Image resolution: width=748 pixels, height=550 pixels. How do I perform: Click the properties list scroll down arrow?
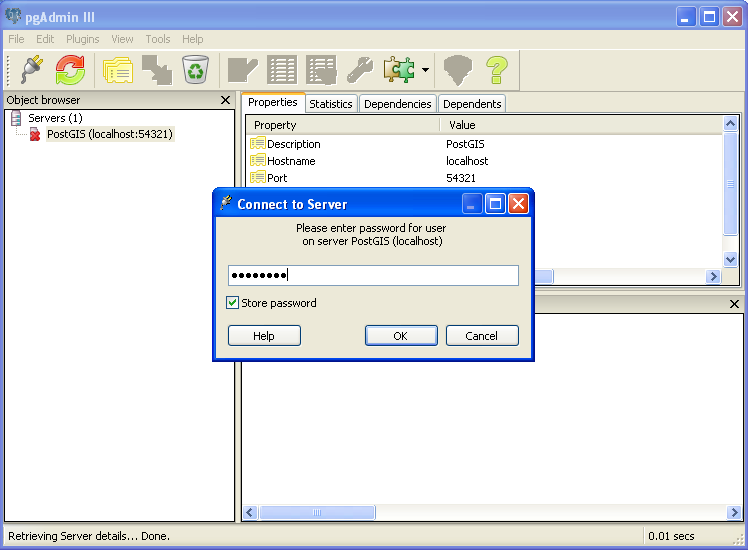[730, 260]
